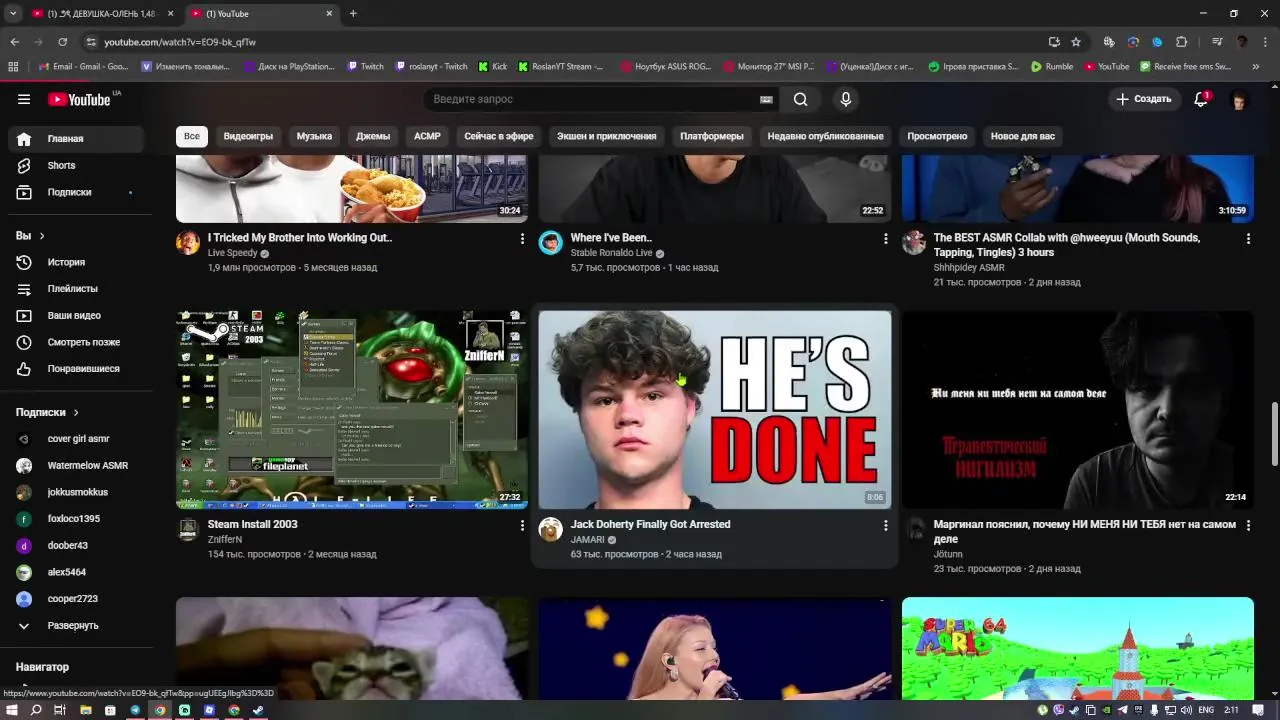The width and height of the screenshot is (1280, 720).
Task: Open the Twitch bookmark
Action: coord(365,67)
